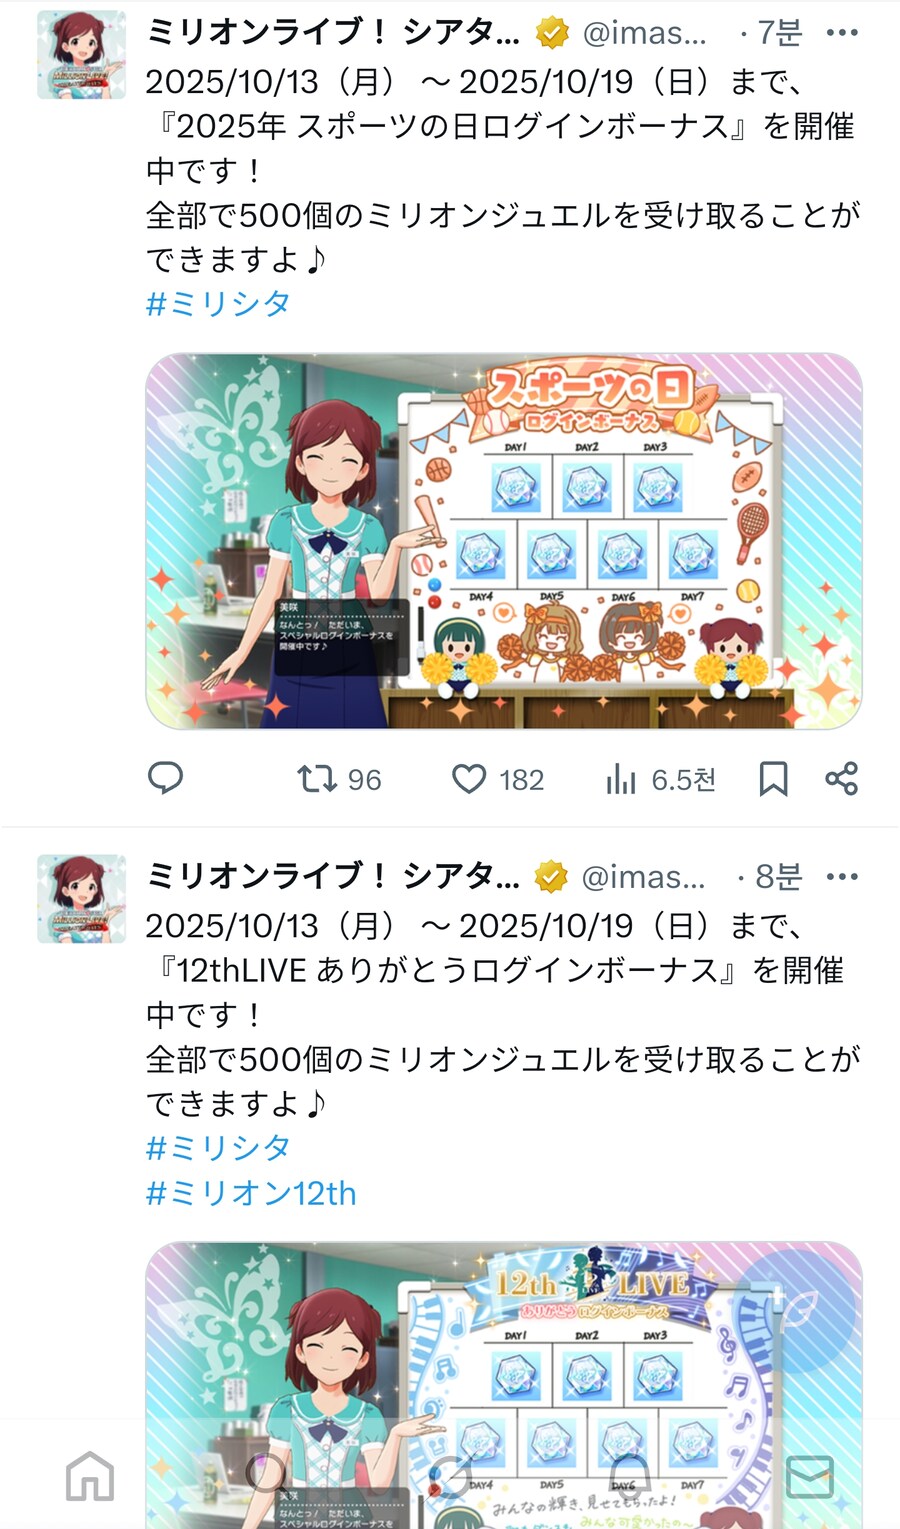Image resolution: width=900 pixels, height=1529 pixels.
Task: View analytics showing 6.5천 views
Action: pyautogui.click(x=661, y=779)
